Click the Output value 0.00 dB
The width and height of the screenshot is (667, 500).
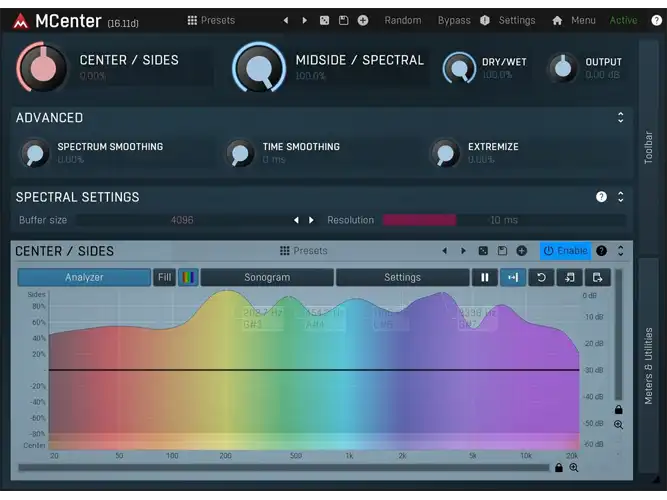pos(602,75)
